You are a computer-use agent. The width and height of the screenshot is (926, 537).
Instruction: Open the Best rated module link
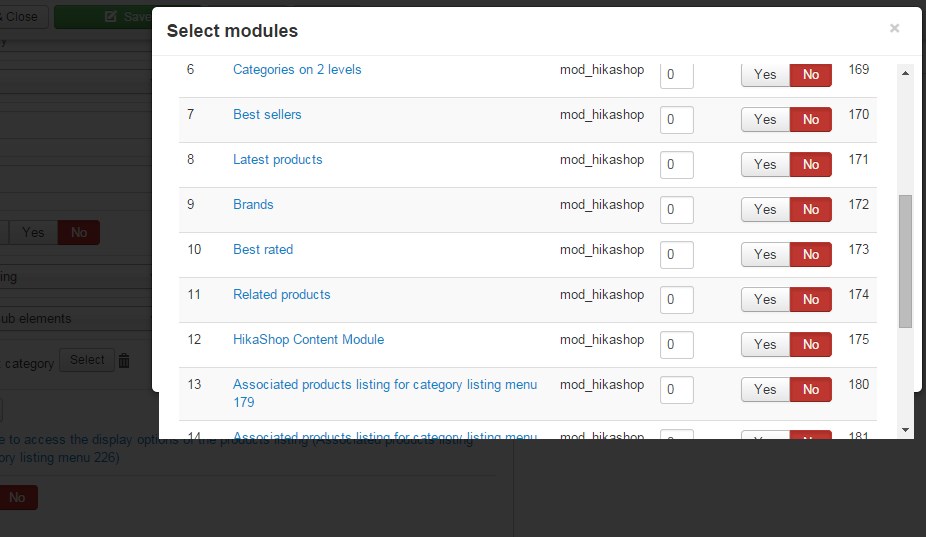tap(263, 250)
